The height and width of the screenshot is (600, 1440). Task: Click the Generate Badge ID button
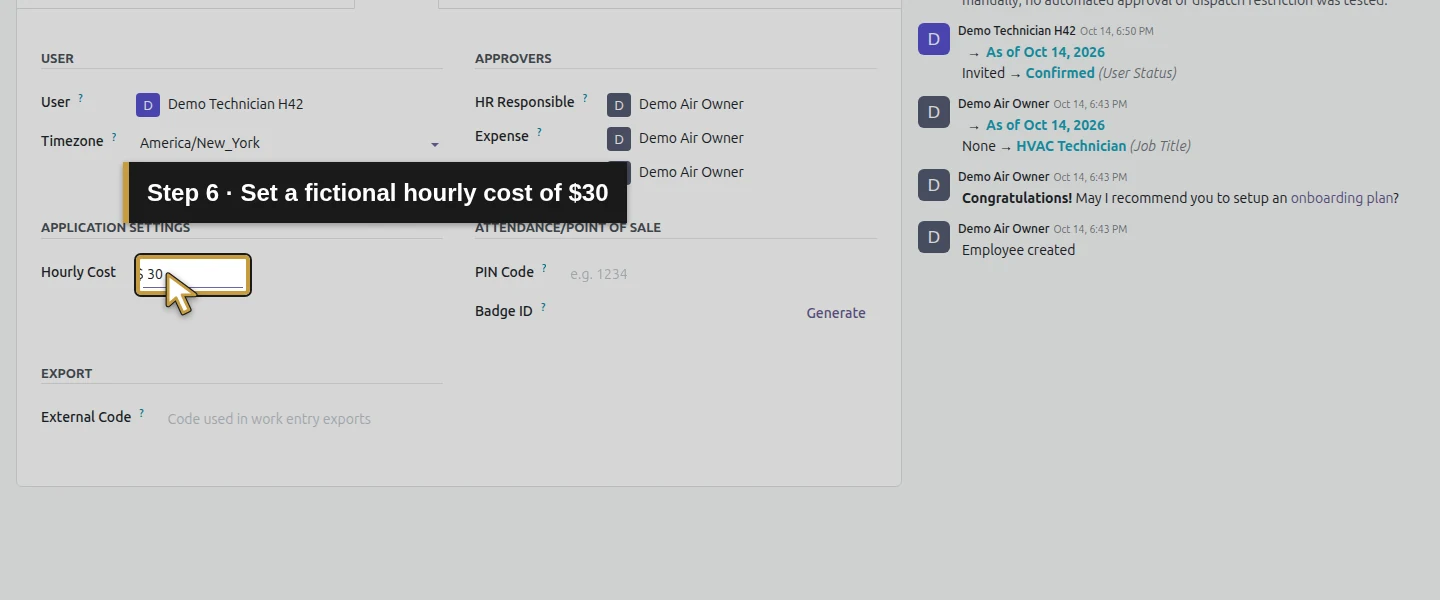coord(836,313)
